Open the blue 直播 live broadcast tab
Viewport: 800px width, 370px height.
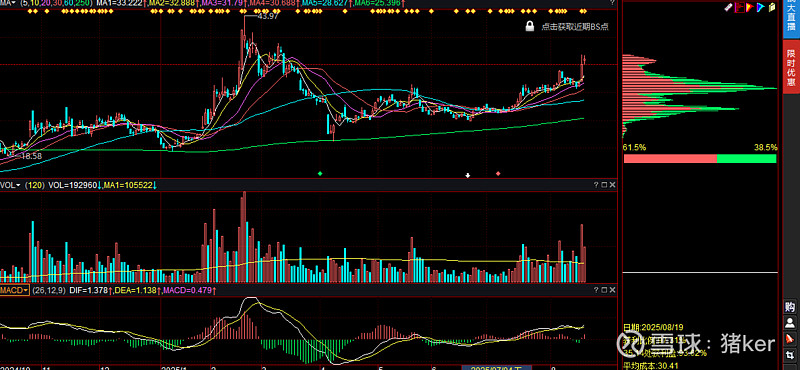(x=791, y=19)
